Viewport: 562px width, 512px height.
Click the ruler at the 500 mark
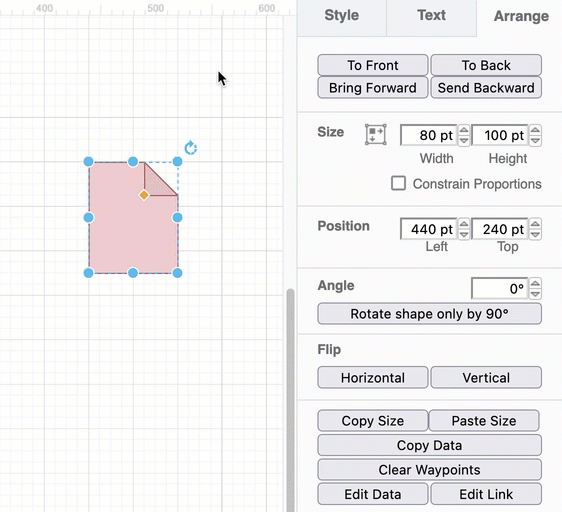pos(155,8)
